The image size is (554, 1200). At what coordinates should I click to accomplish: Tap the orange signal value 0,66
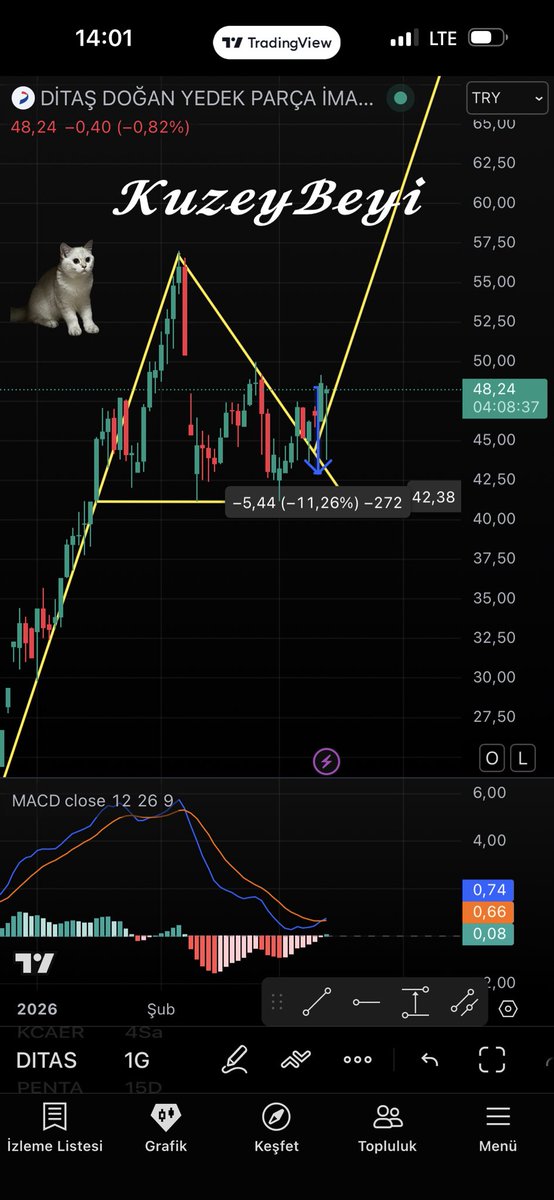coord(490,913)
